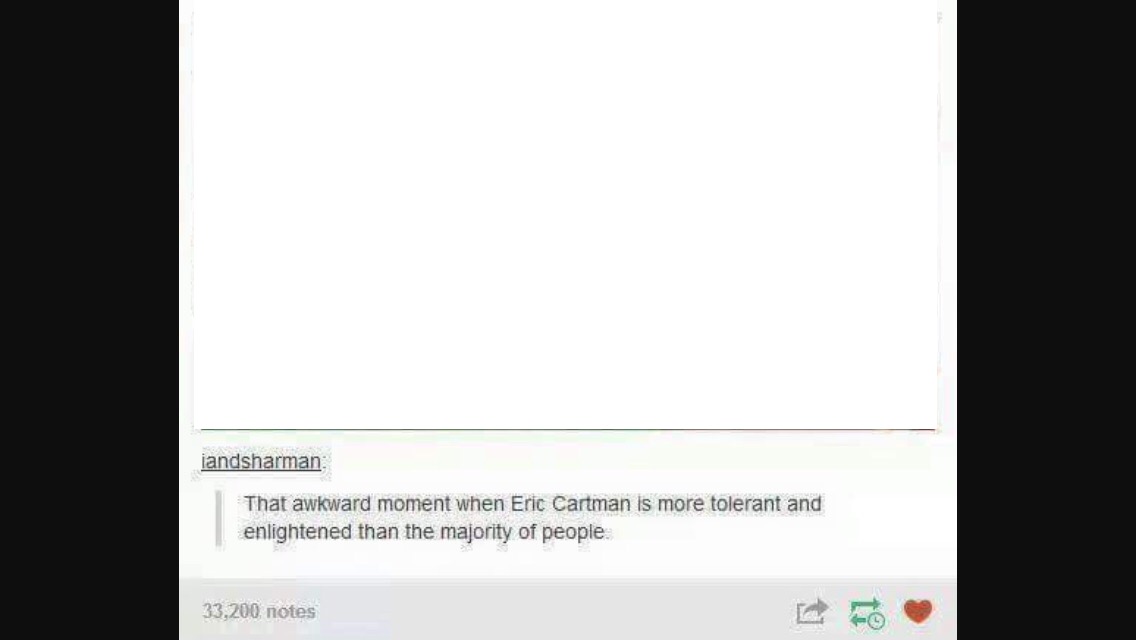The width and height of the screenshot is (1136, 640).
Task: Click the word "people" in quote
Action: click(573, 533)
